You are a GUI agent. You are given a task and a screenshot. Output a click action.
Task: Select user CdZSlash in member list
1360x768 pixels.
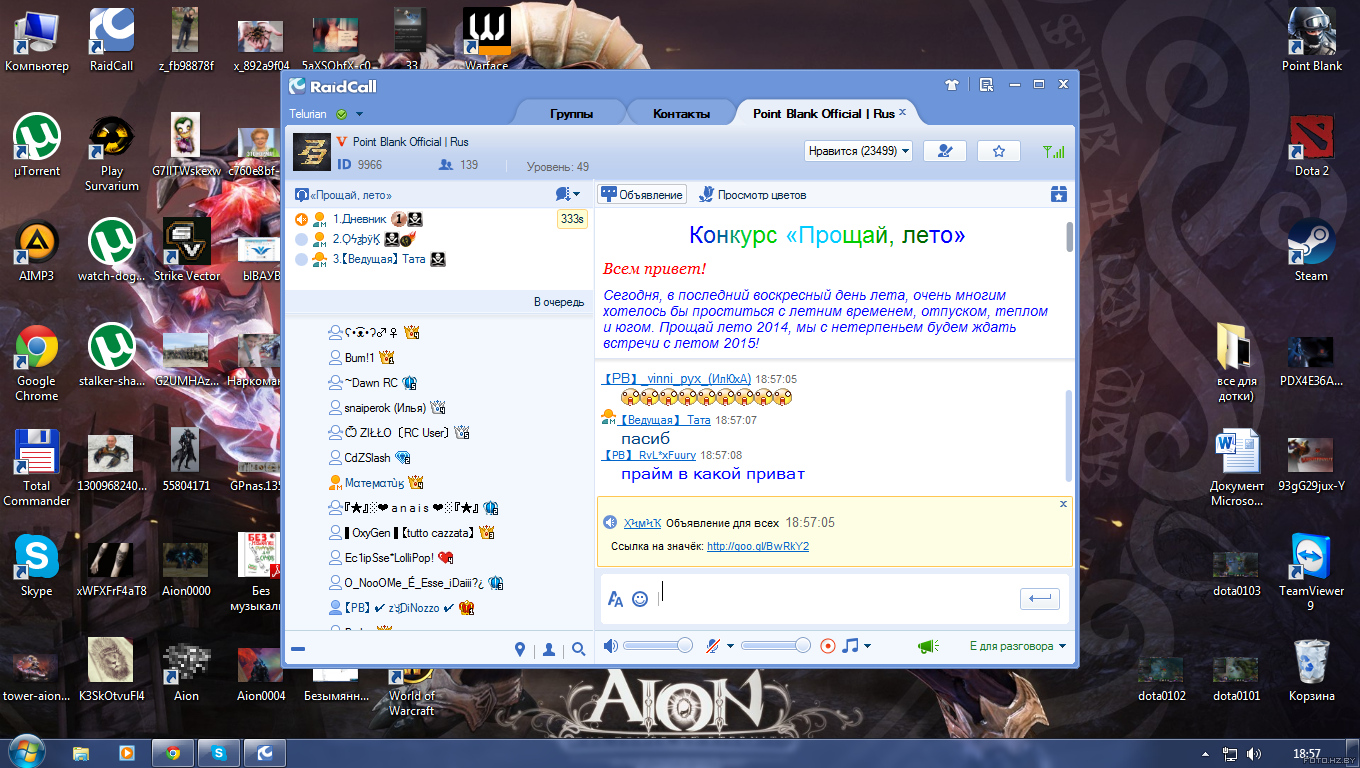369,457
